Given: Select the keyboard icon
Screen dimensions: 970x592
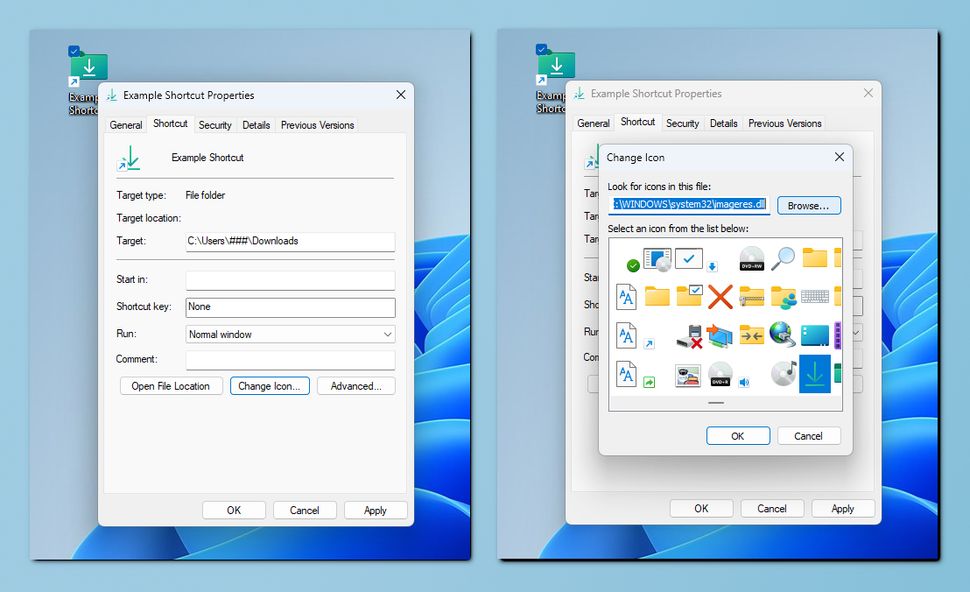Looking at the screenshot, I should pyautogui.click(x=815, y=295).
